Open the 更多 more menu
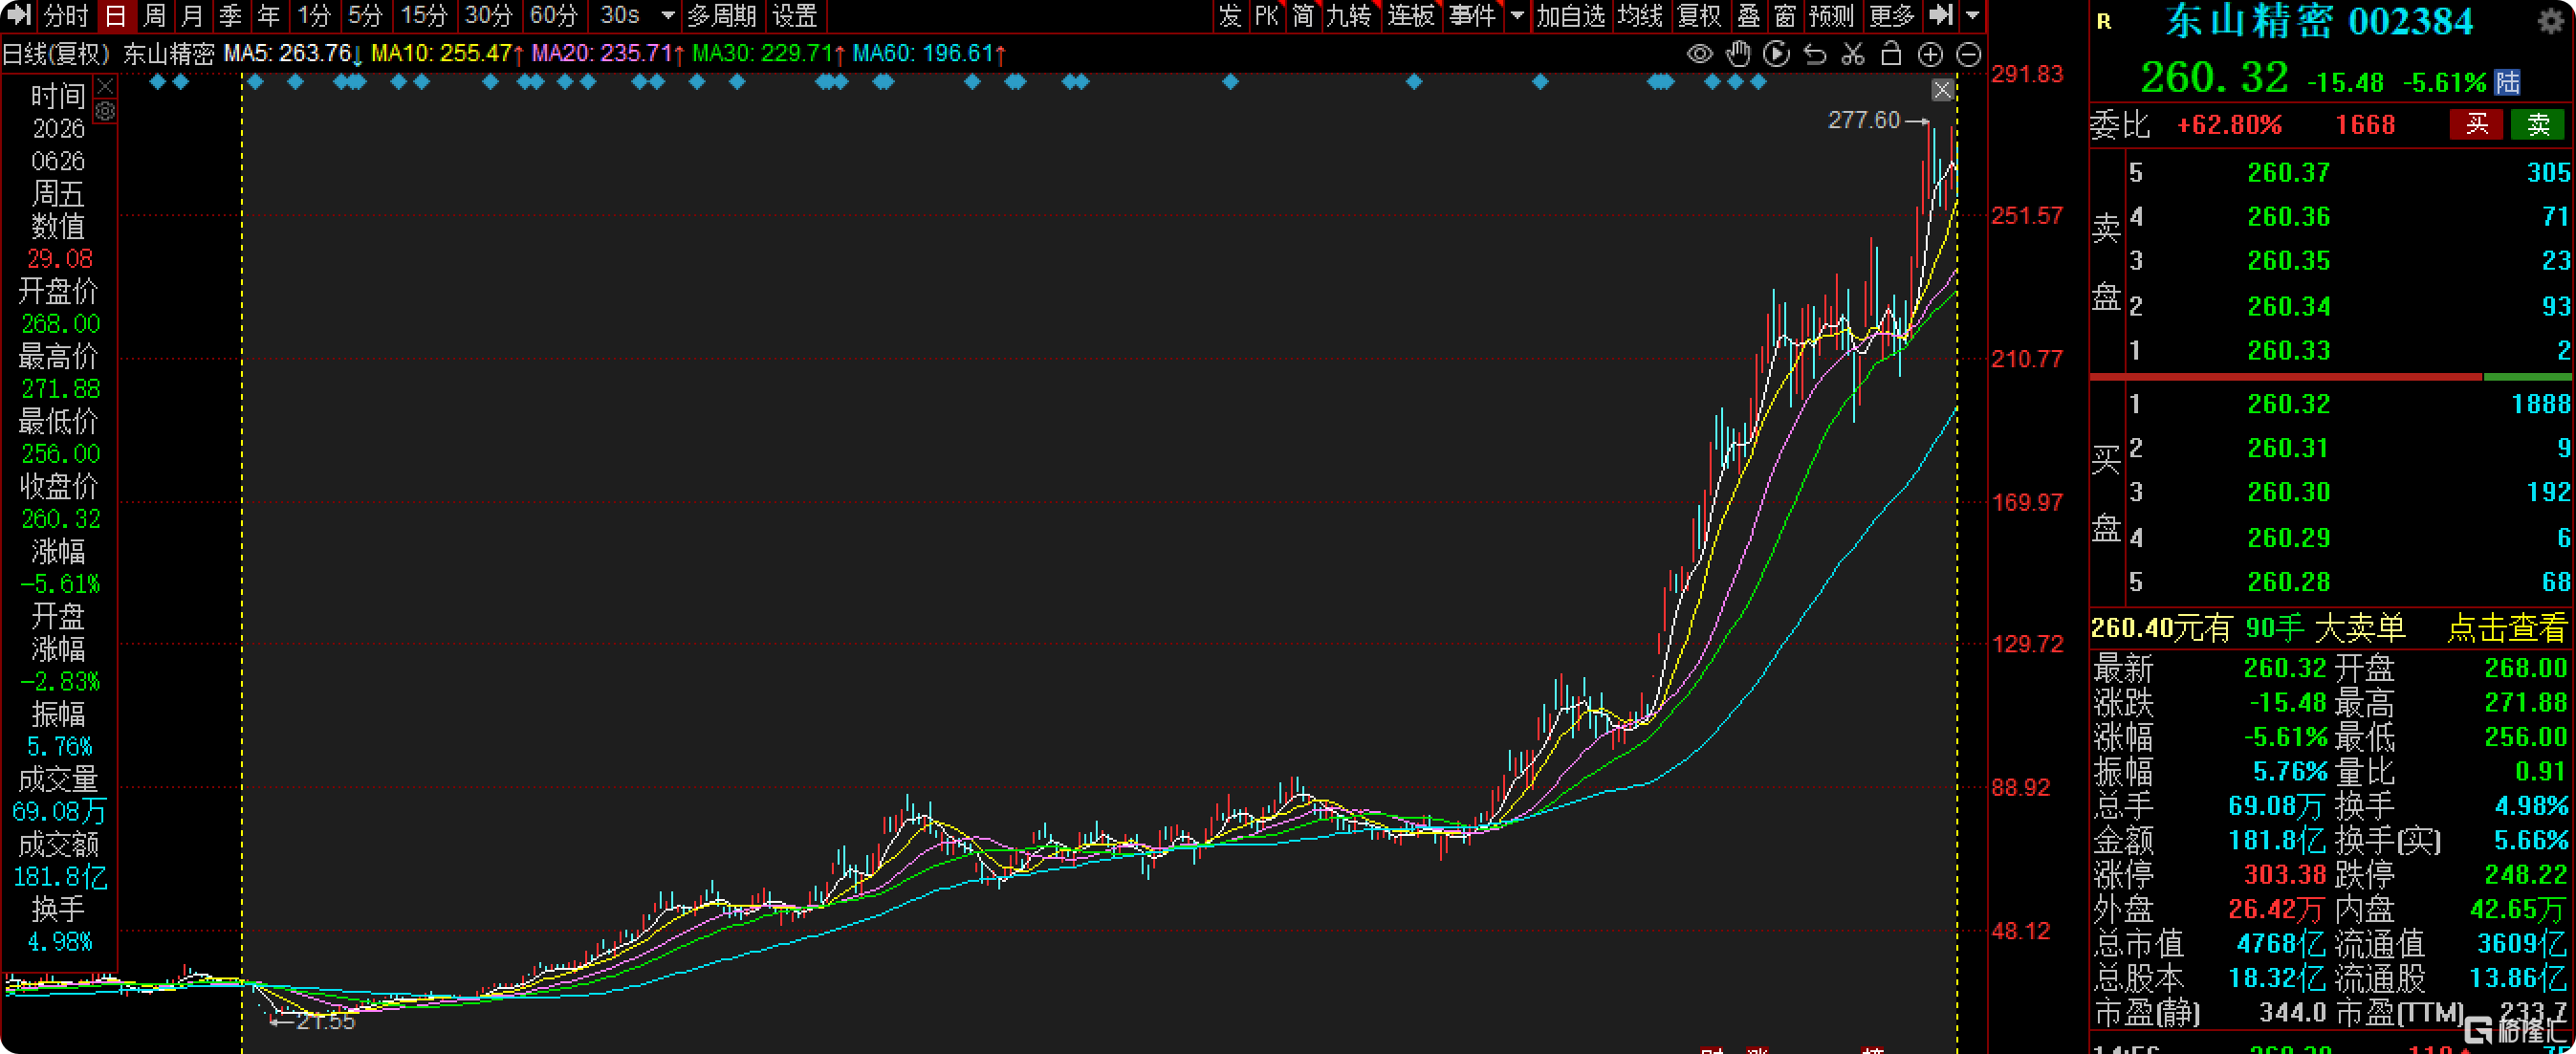2576x1054 pixels. coord(1891,15)
